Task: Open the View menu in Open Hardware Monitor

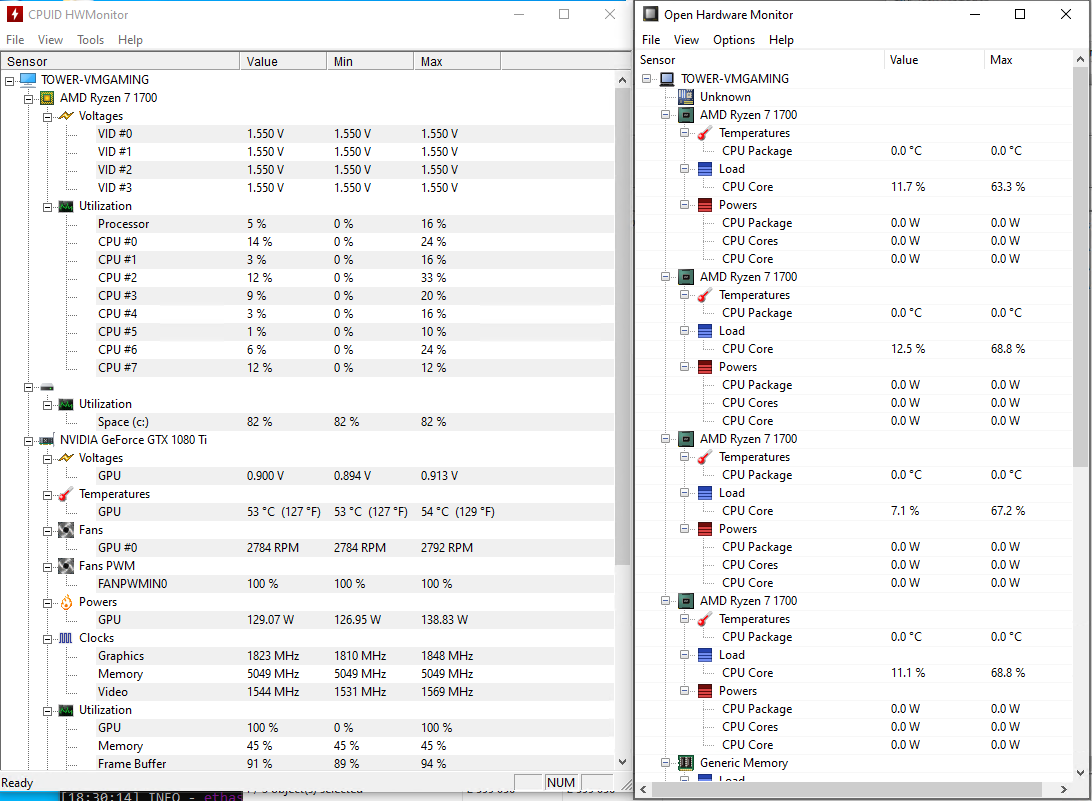Action: (686, 40)
